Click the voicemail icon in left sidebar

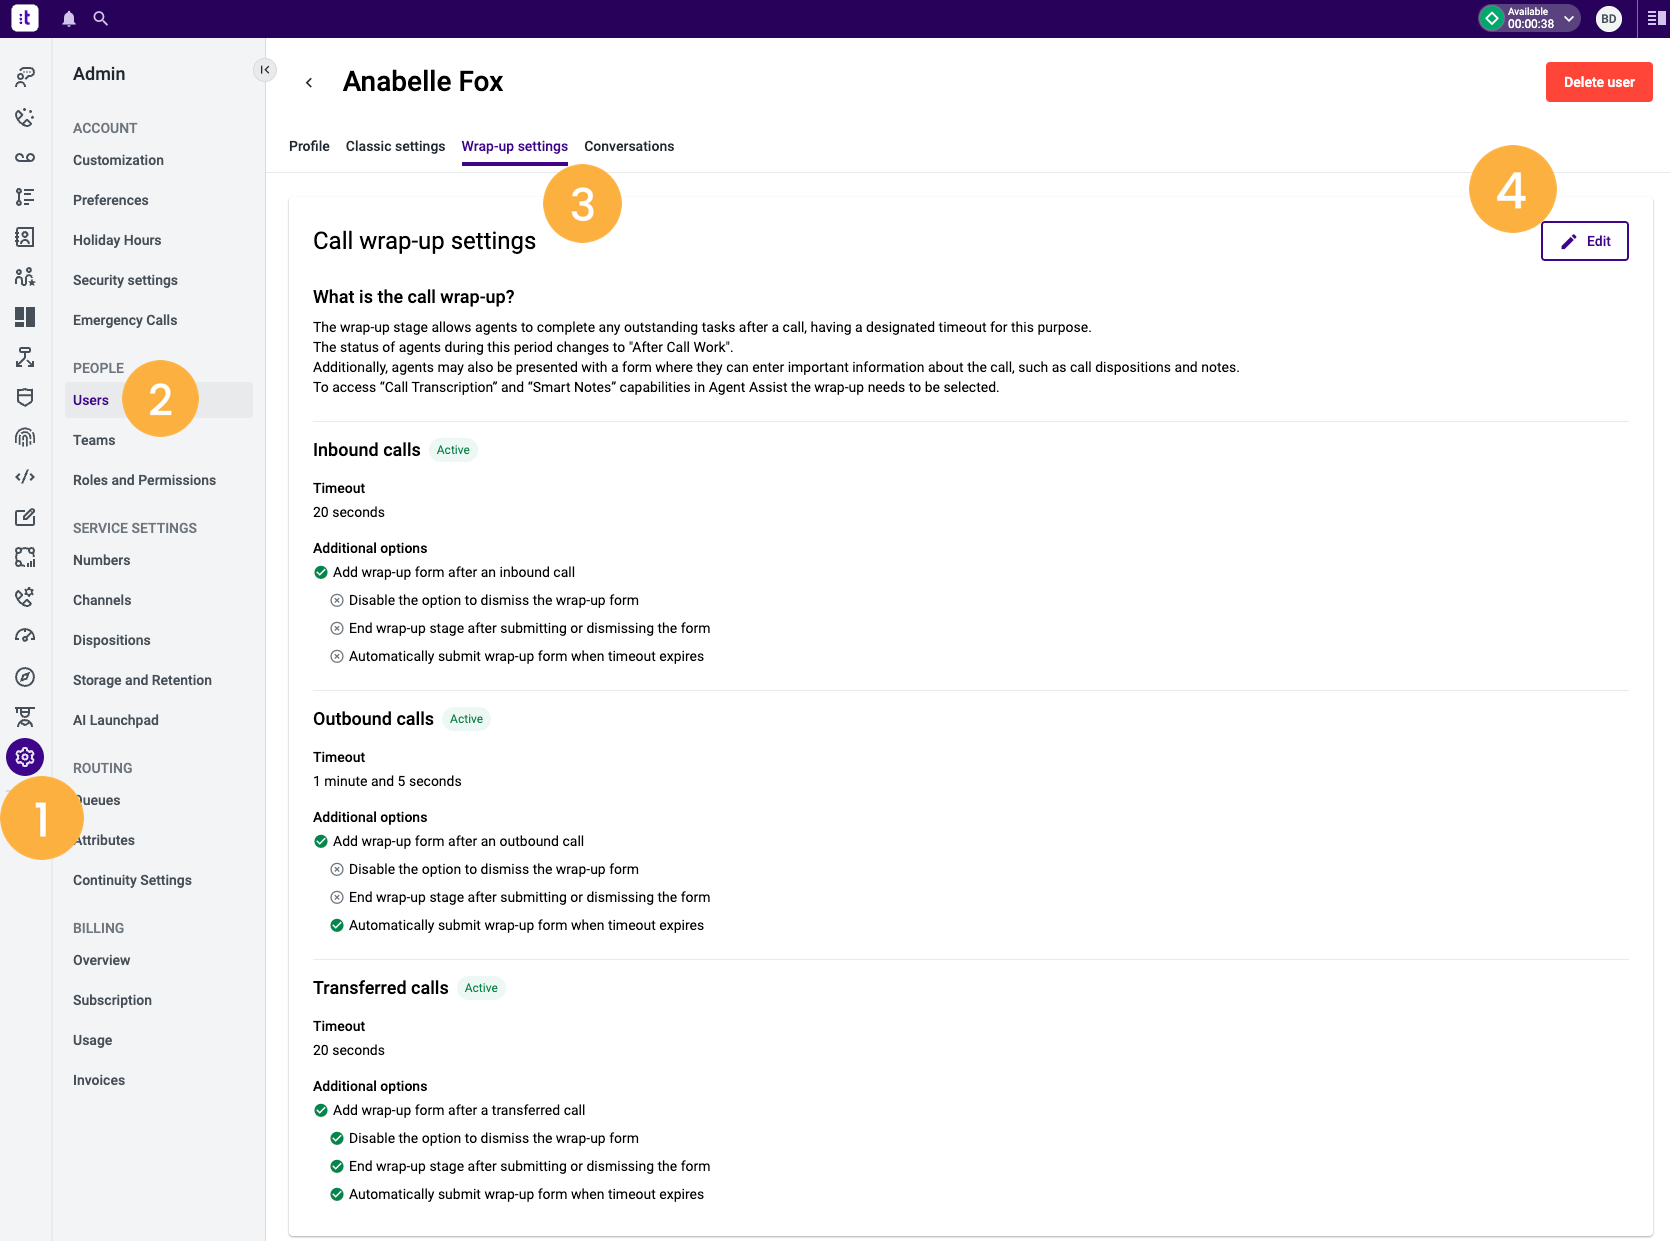[25, 157]
